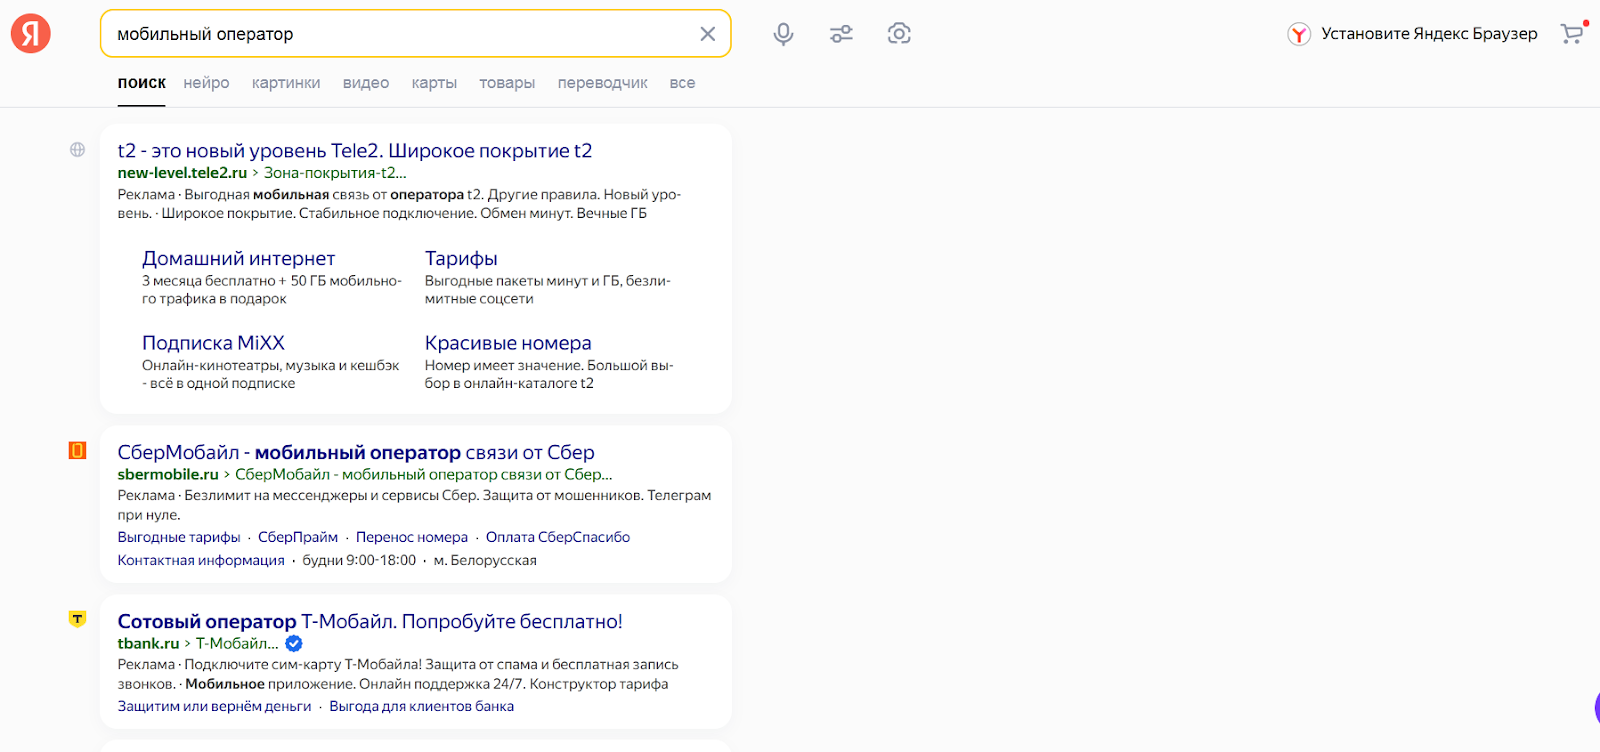Viewport: 1600px width, 752px height.
Task: Click the verified badge next to T-Мобайл
Action: coord(294,644)
